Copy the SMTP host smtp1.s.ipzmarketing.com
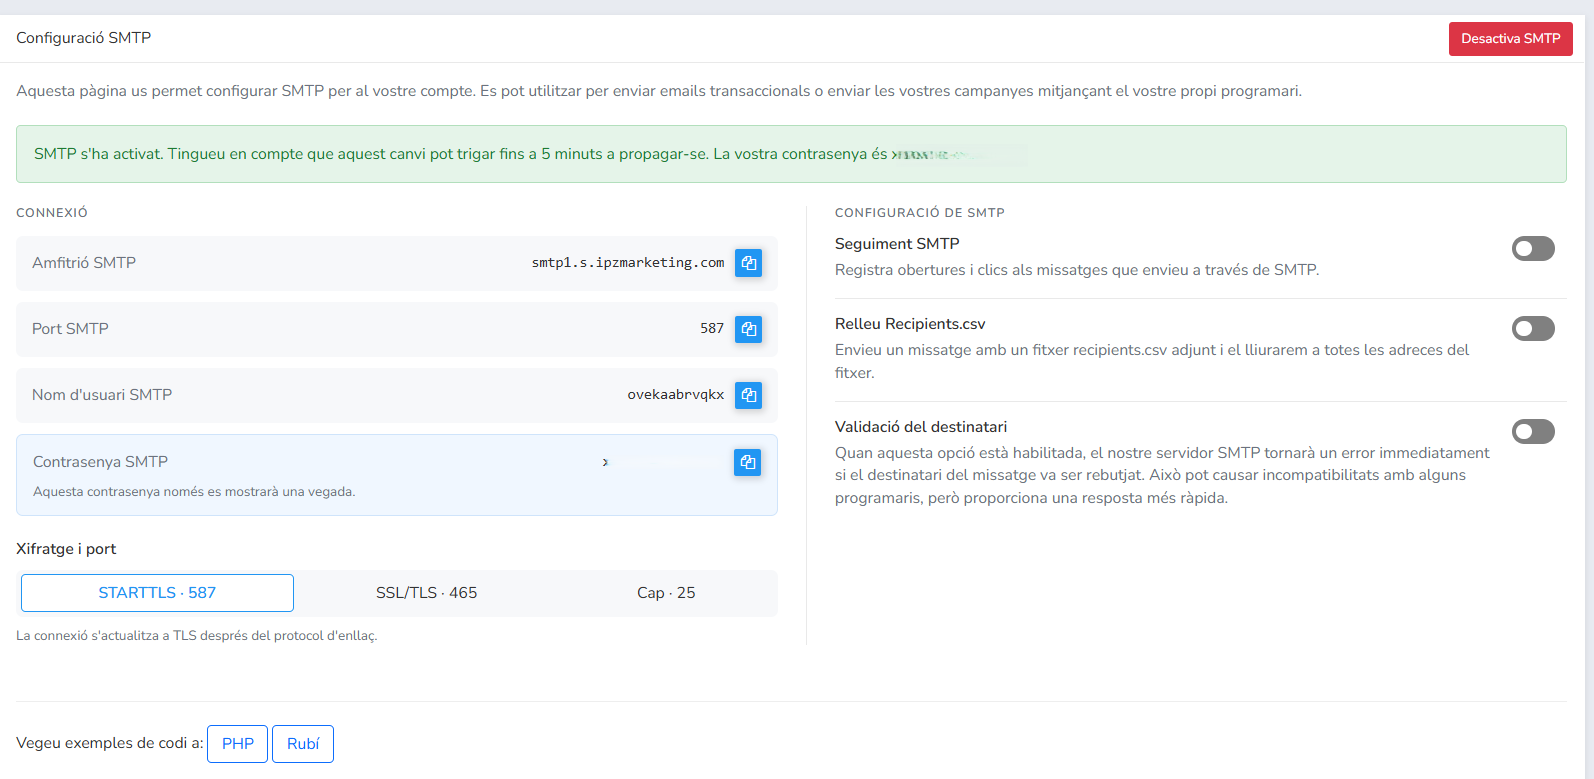The height and width of the screenshot is (779, 1594). [x=748, y=263]
